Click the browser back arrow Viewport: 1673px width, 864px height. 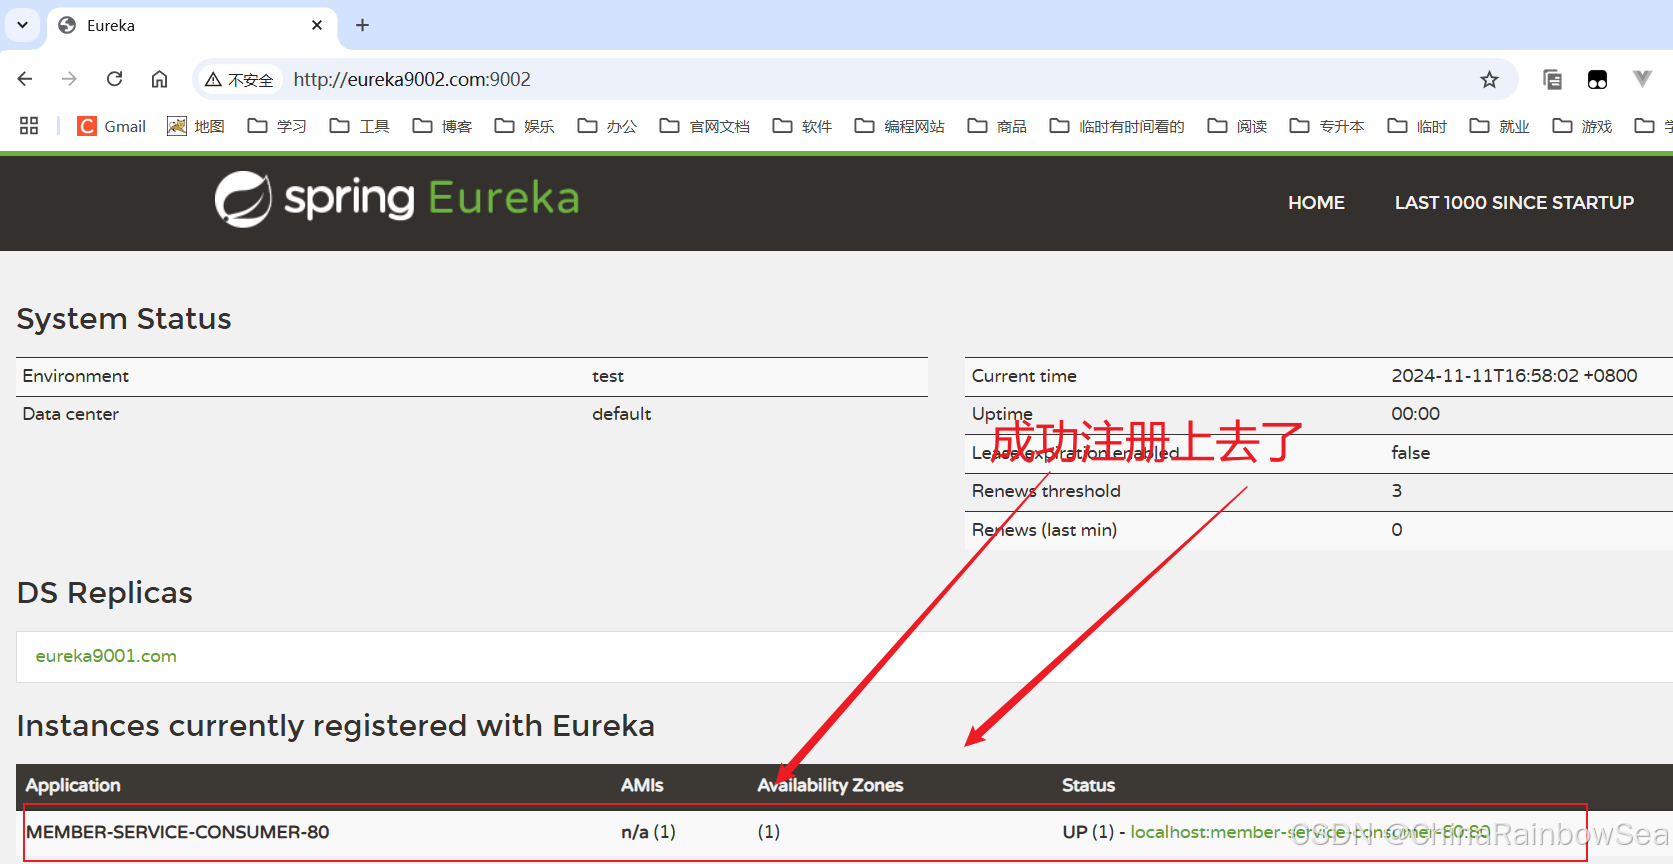tap(25, 79)
